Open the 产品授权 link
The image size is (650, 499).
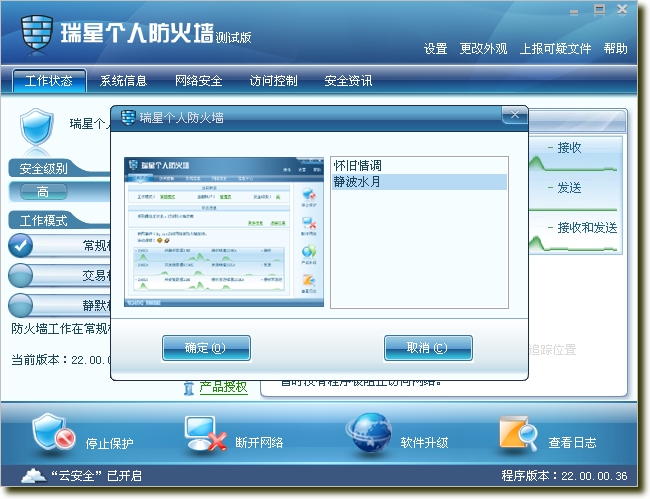point(223,387)
